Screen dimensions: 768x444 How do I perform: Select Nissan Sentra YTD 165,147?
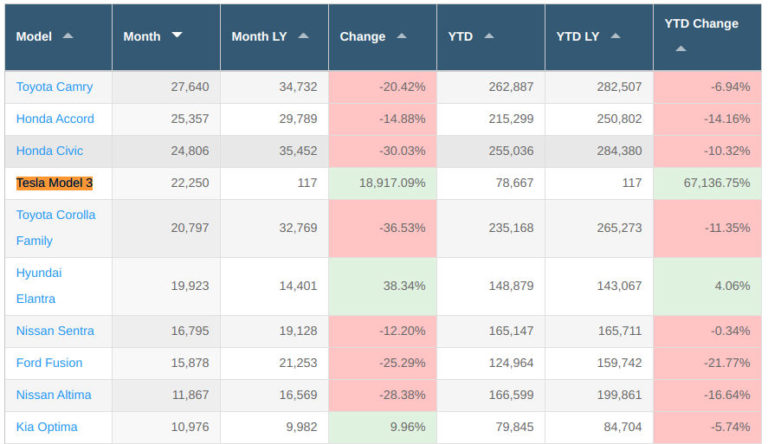tap(511, 331)
